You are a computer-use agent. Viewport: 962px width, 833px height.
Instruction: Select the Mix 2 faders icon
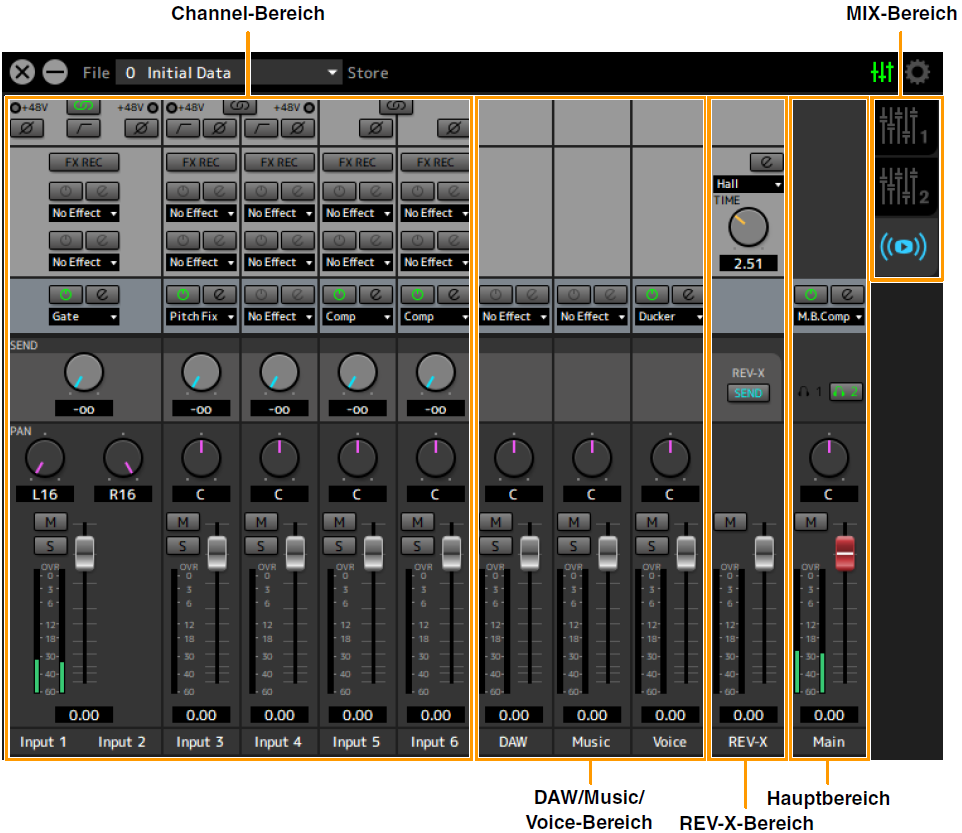[x=905, y=185]
